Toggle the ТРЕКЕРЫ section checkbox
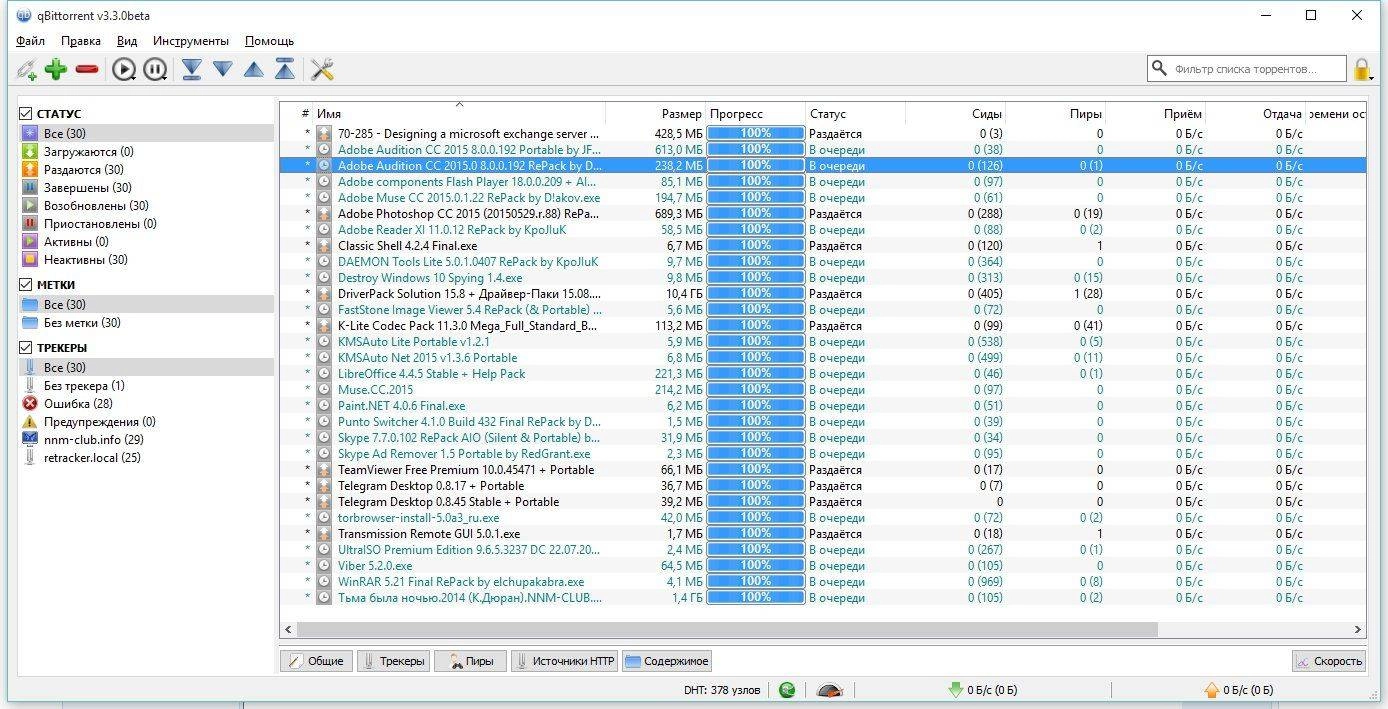 [26, 347]
